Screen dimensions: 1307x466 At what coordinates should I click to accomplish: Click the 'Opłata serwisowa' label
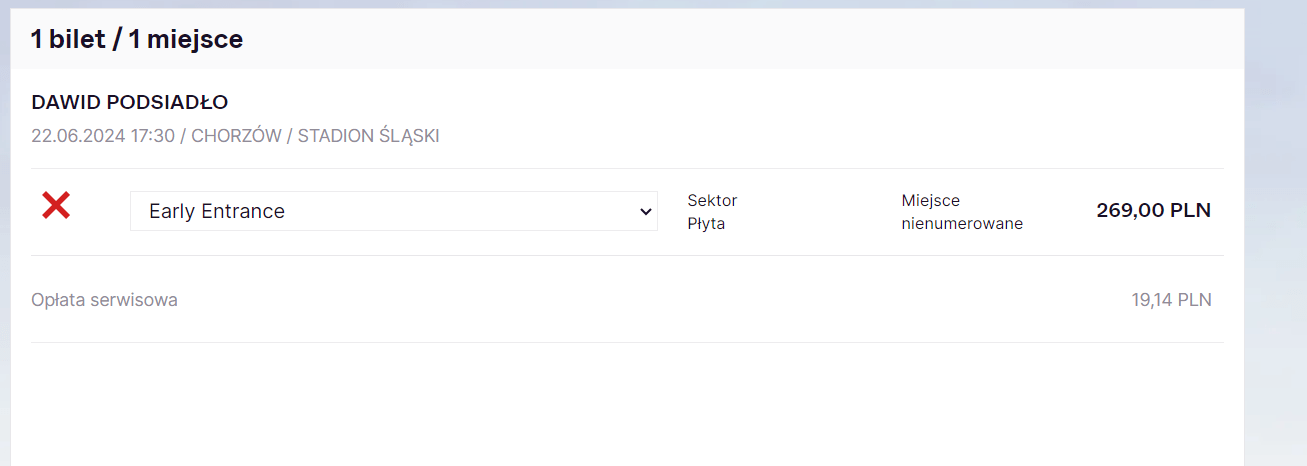pyautogui.click(x=104, y=300)
